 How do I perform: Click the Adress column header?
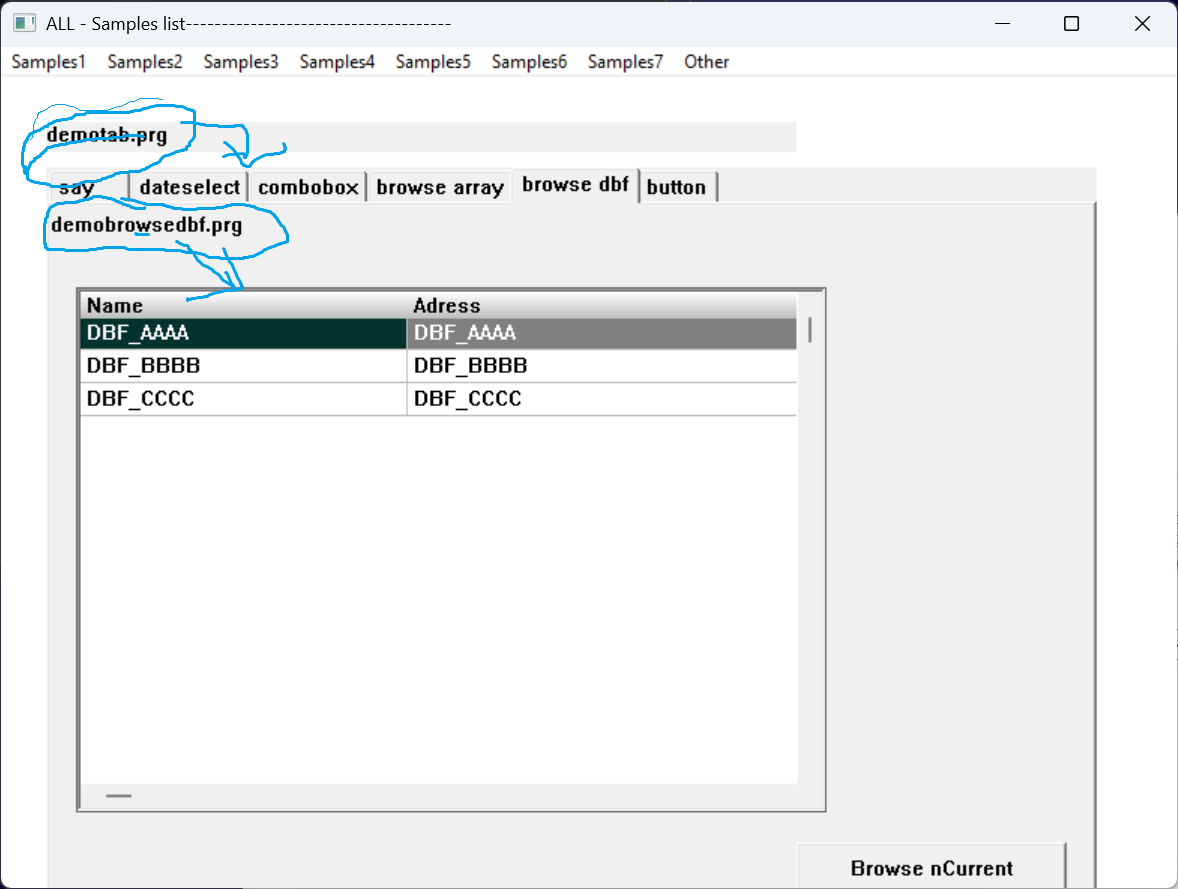[x=603, y=305]
